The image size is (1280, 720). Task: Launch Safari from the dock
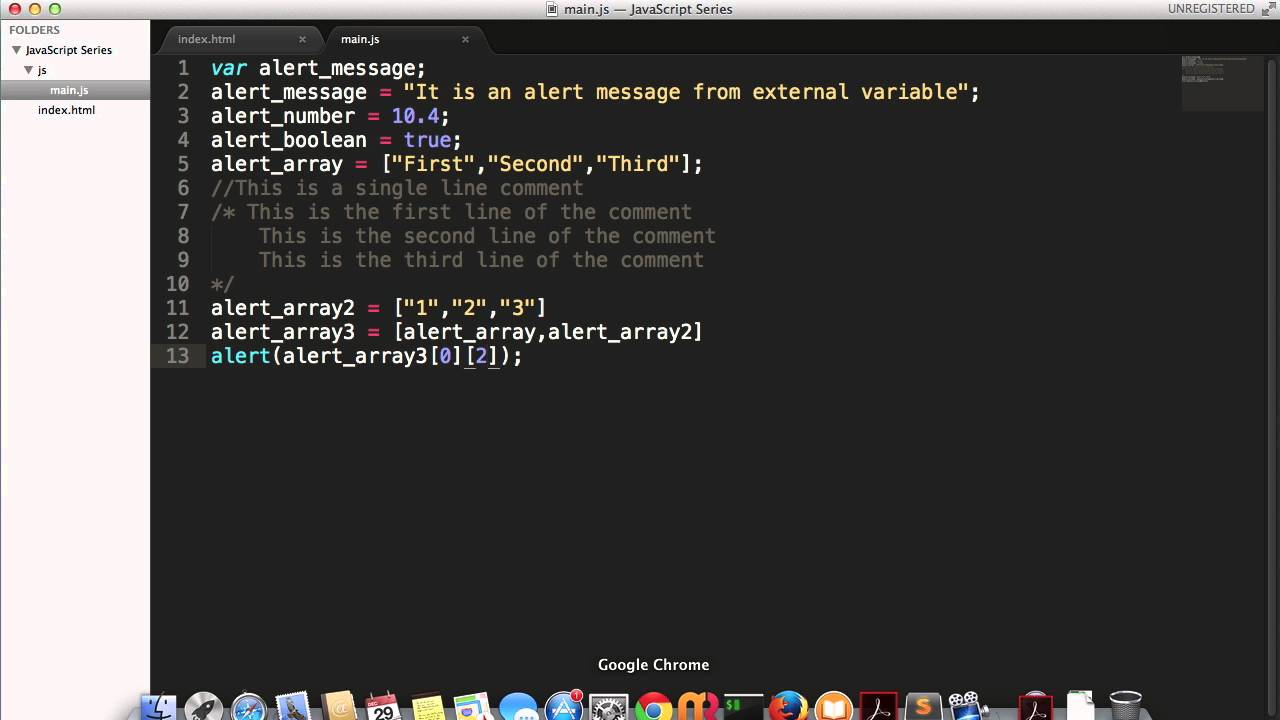249,707
